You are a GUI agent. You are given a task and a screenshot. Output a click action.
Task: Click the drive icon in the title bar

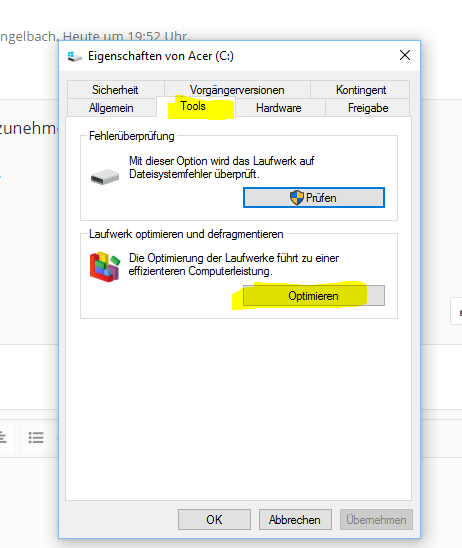74,56
